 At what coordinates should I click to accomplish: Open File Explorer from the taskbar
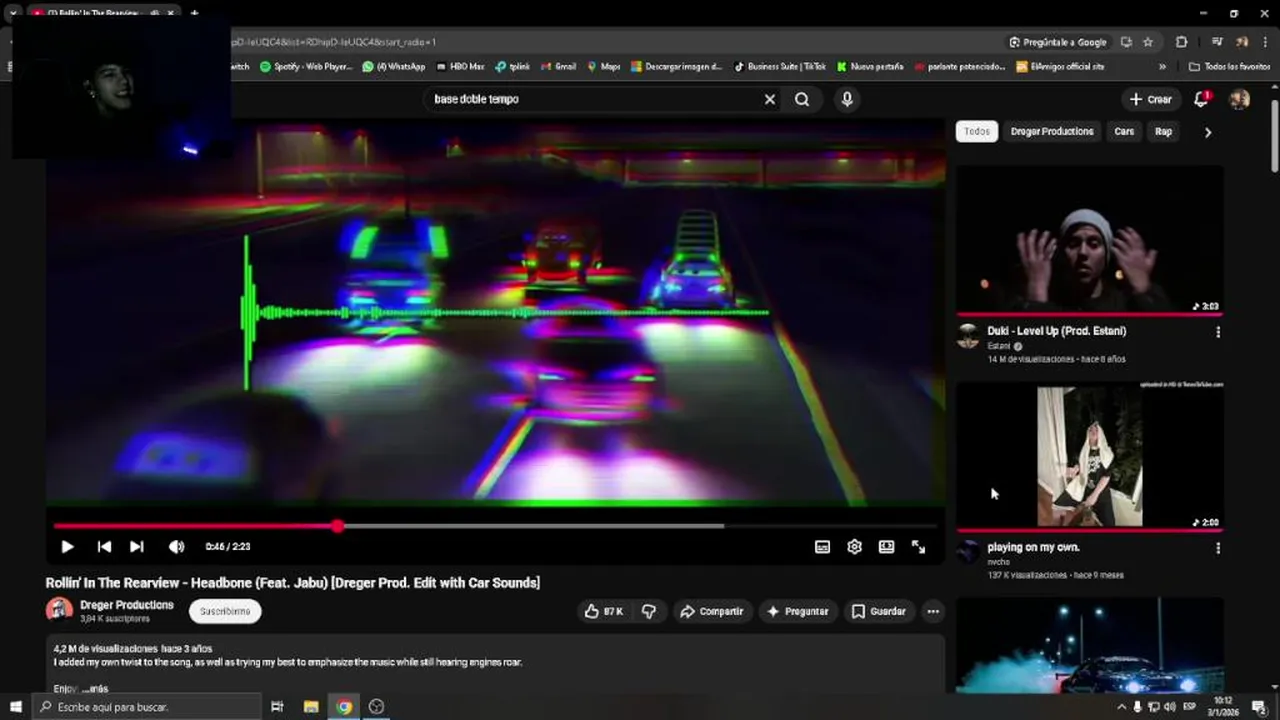tap(311, 707)
